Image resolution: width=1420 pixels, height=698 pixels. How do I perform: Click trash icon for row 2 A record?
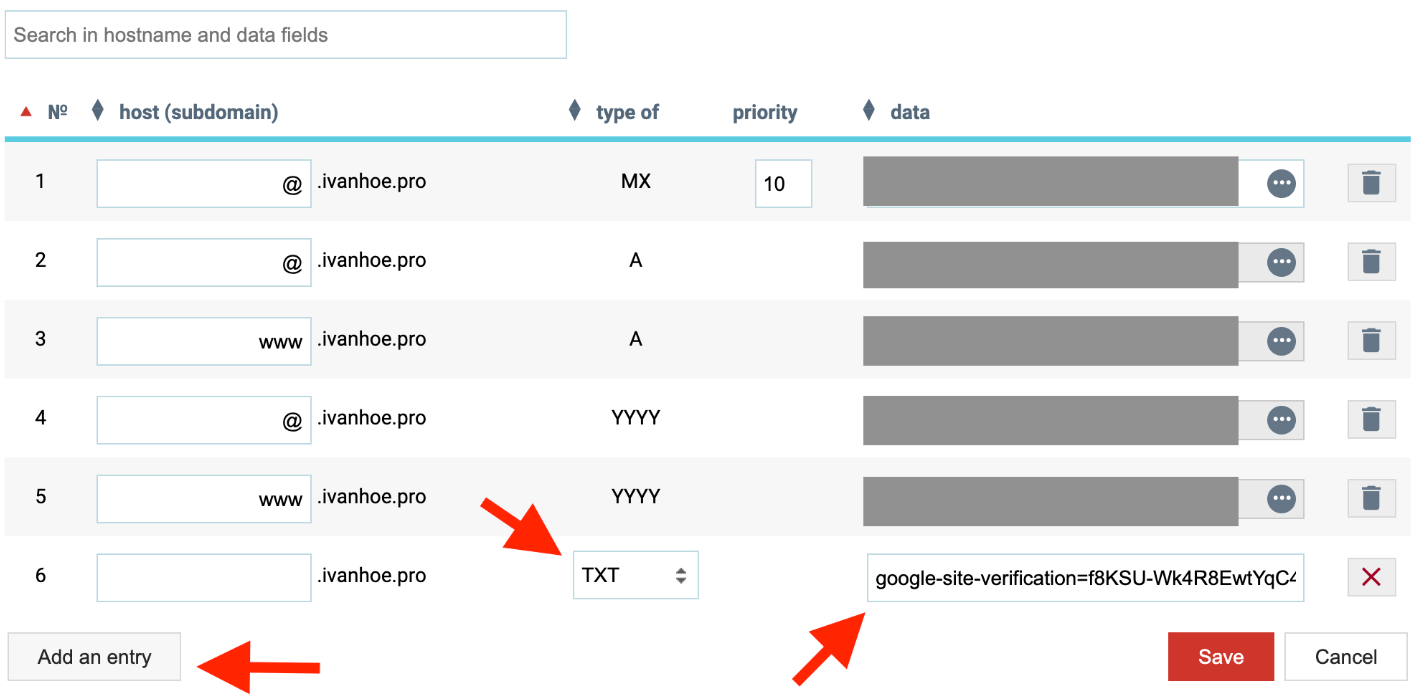[1371, 262]
